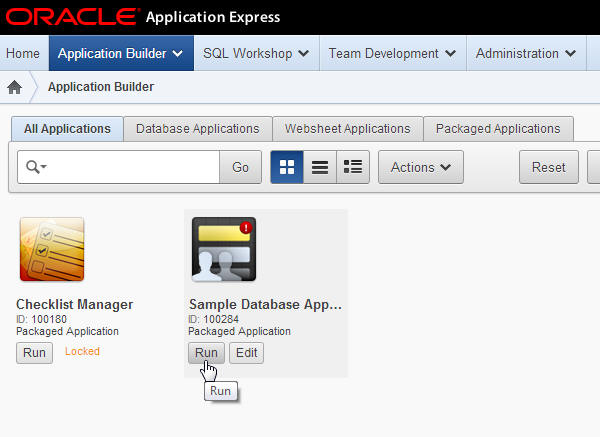
Task: Edit the Sample Database Application
Action: pyautogui.click(x=246, y=352)
